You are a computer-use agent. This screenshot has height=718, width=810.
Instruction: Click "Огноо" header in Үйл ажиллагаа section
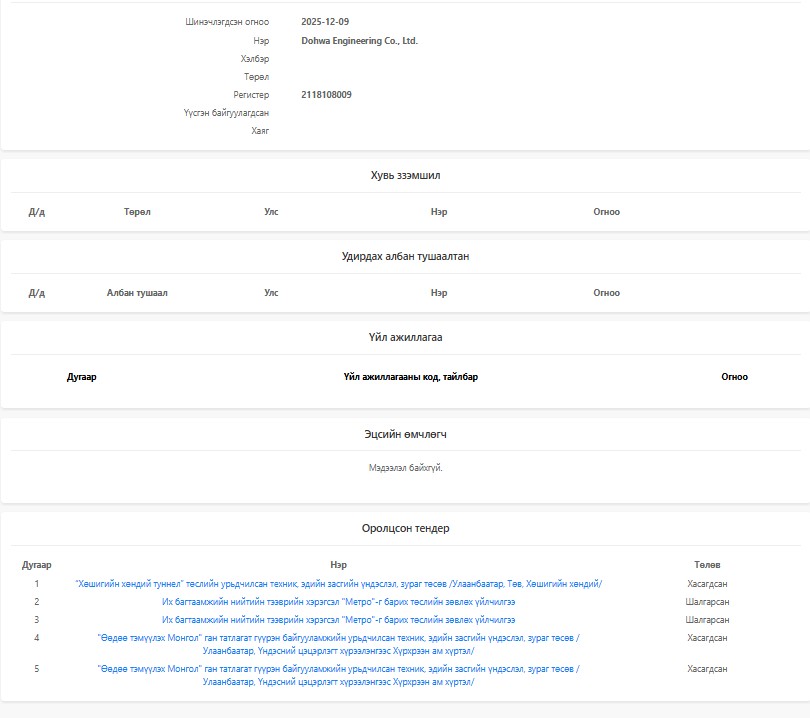coord(735,377)
